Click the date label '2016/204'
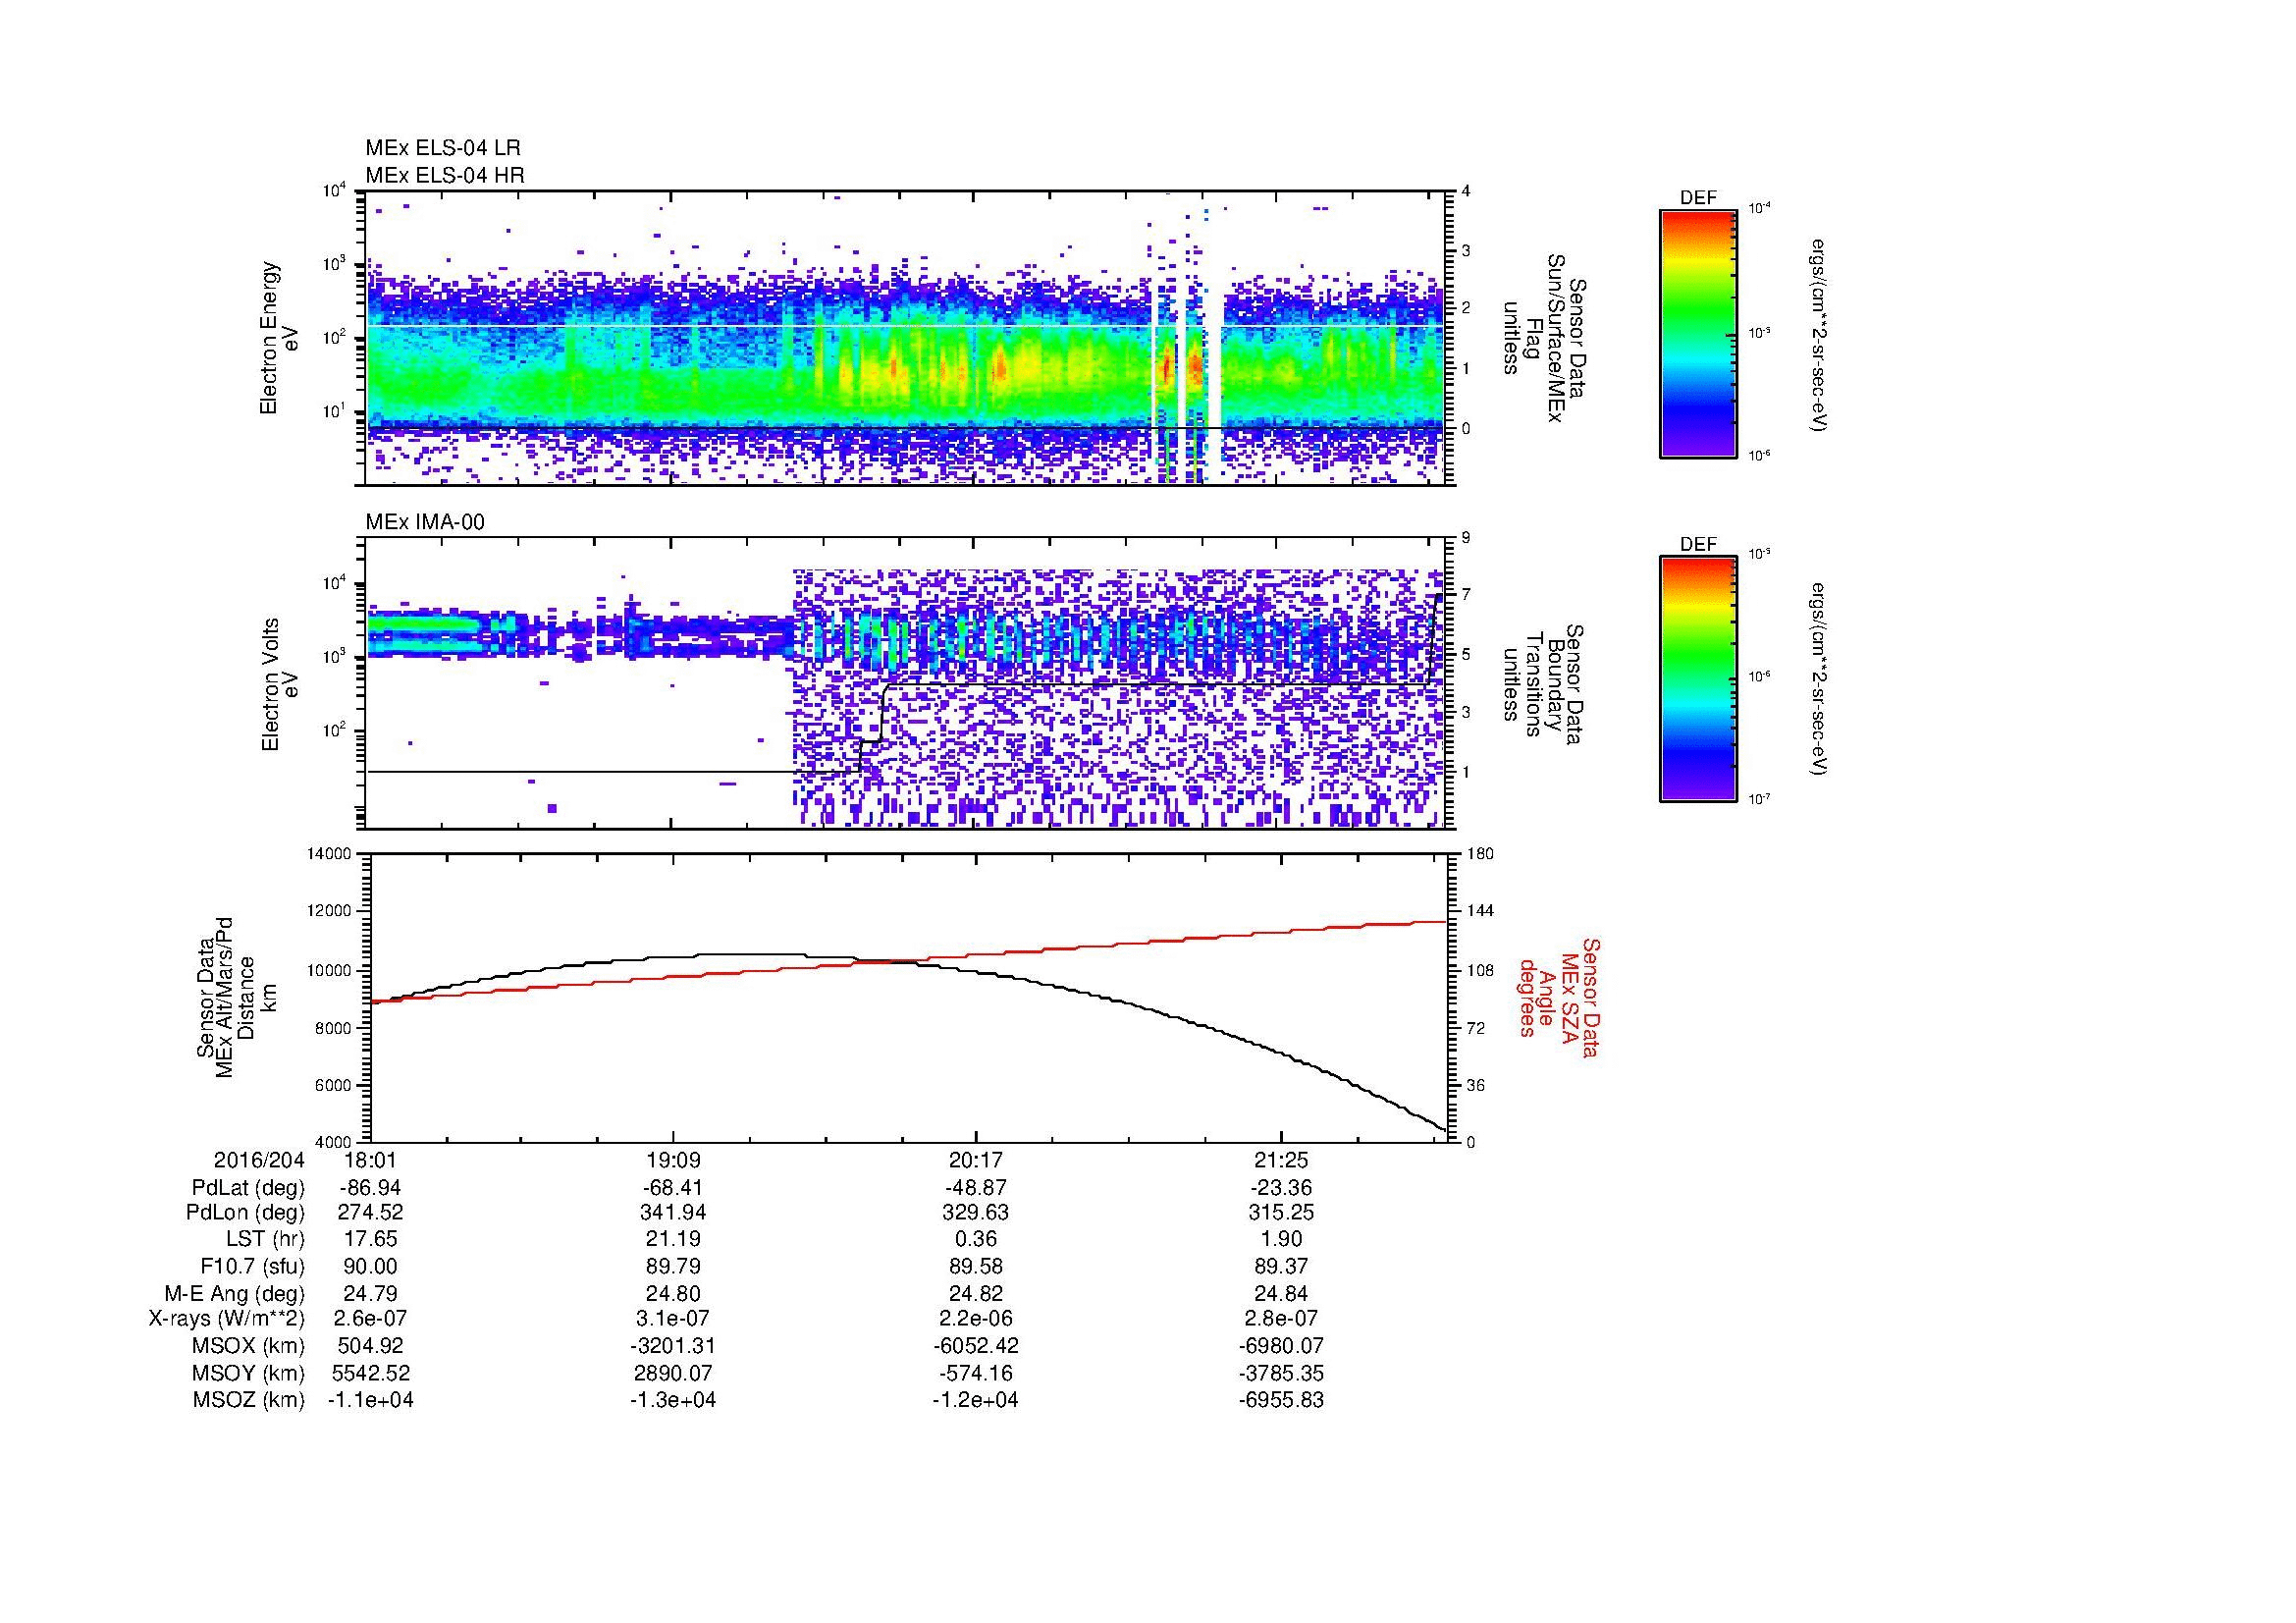This screenshot has height=1623, width=2296. (x=259, y=1160)
